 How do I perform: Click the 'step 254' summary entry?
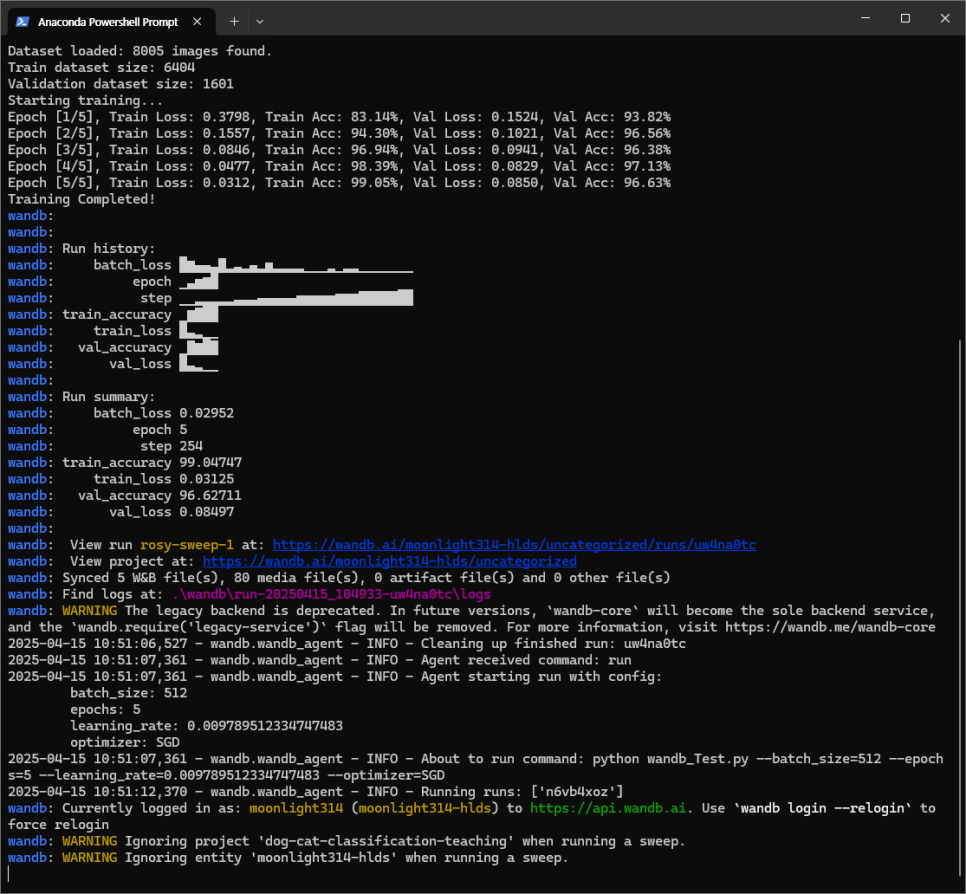(x=171, y=446)
